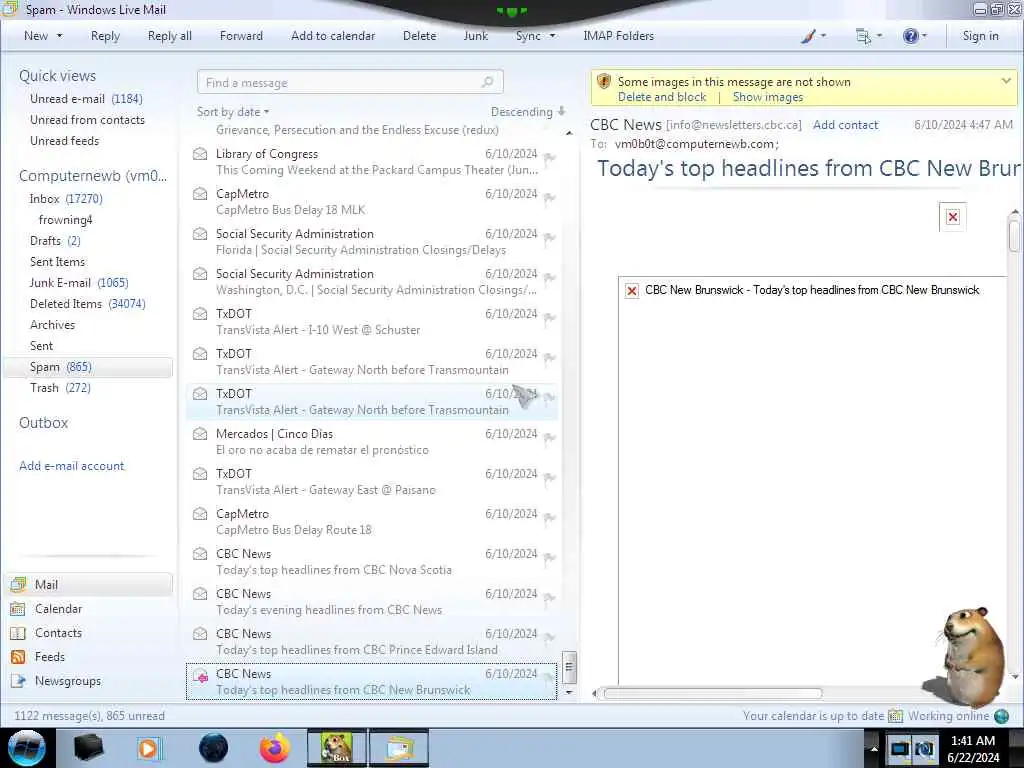This screenshot has width=1024, height=768.
Task: Mark message as Junk from toolbar
Action: [x=475, y=36]
